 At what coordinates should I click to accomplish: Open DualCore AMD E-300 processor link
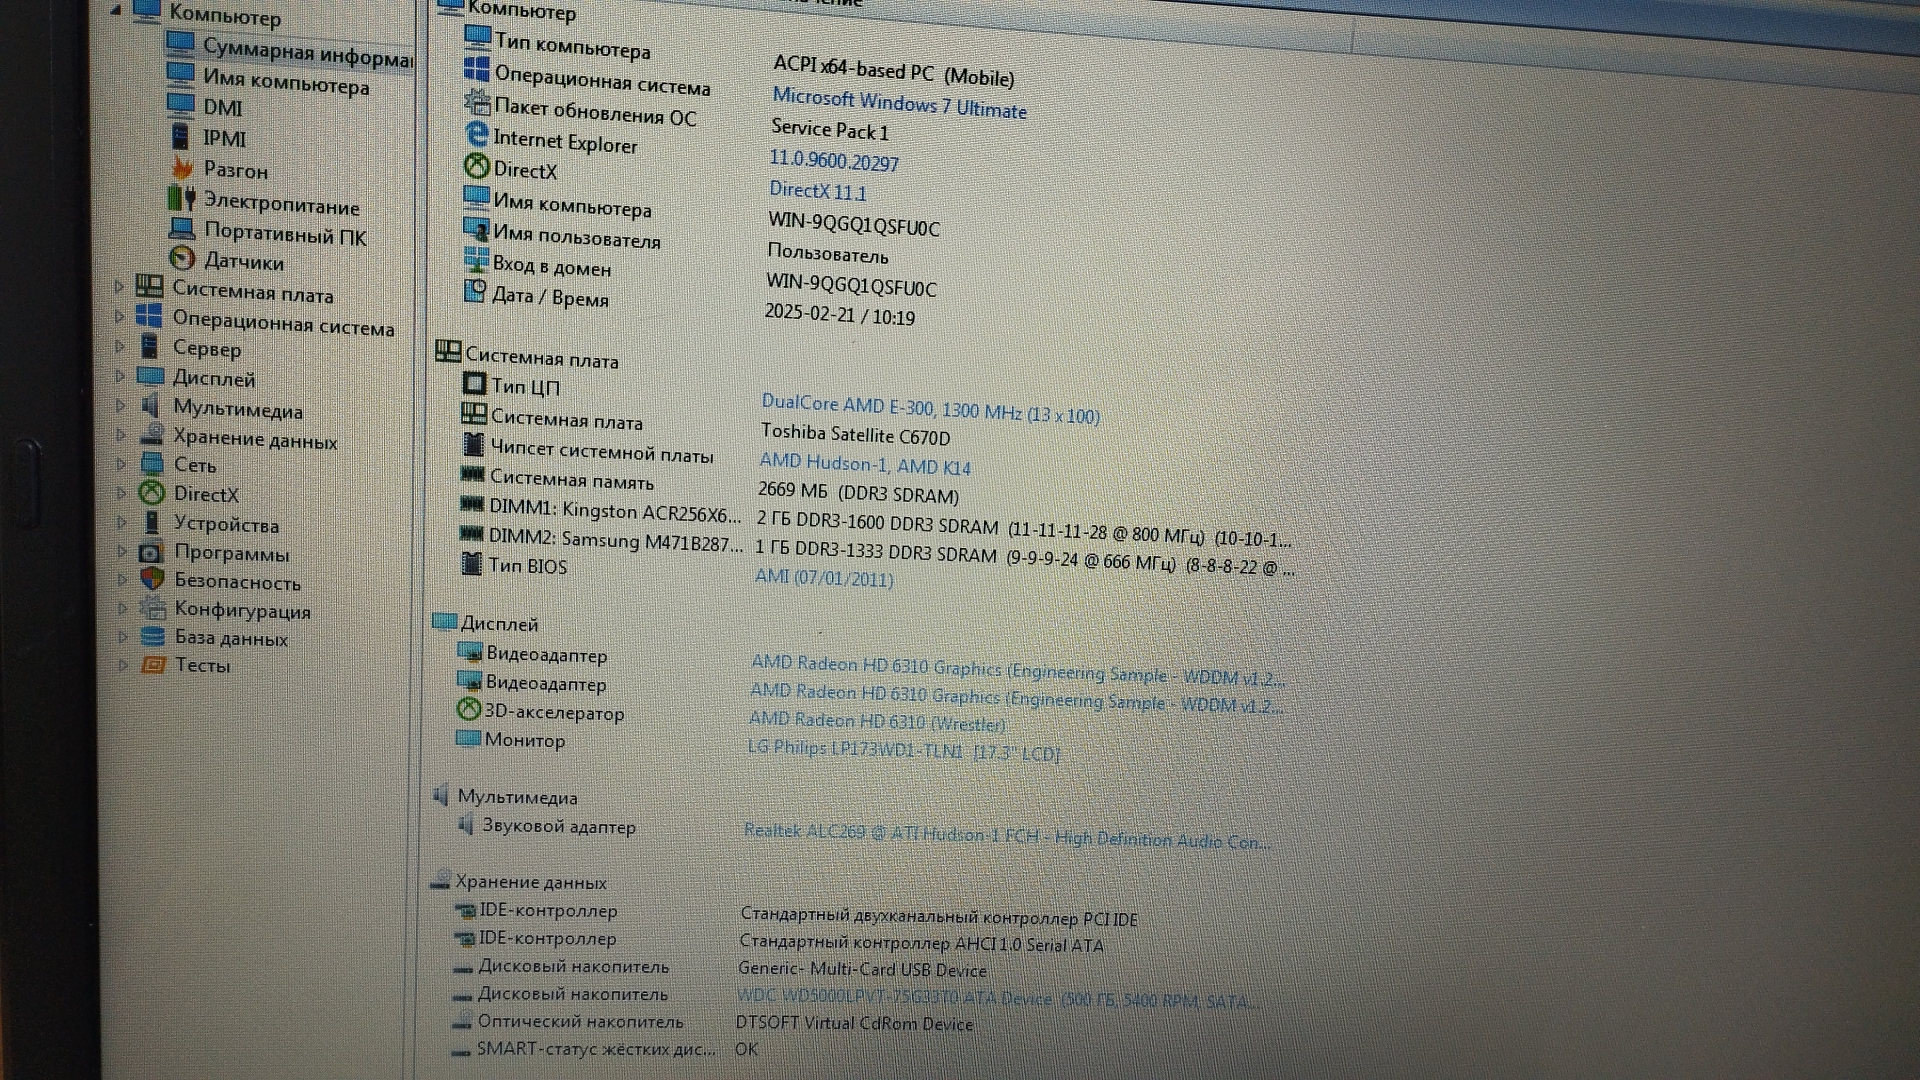[930, 408]
